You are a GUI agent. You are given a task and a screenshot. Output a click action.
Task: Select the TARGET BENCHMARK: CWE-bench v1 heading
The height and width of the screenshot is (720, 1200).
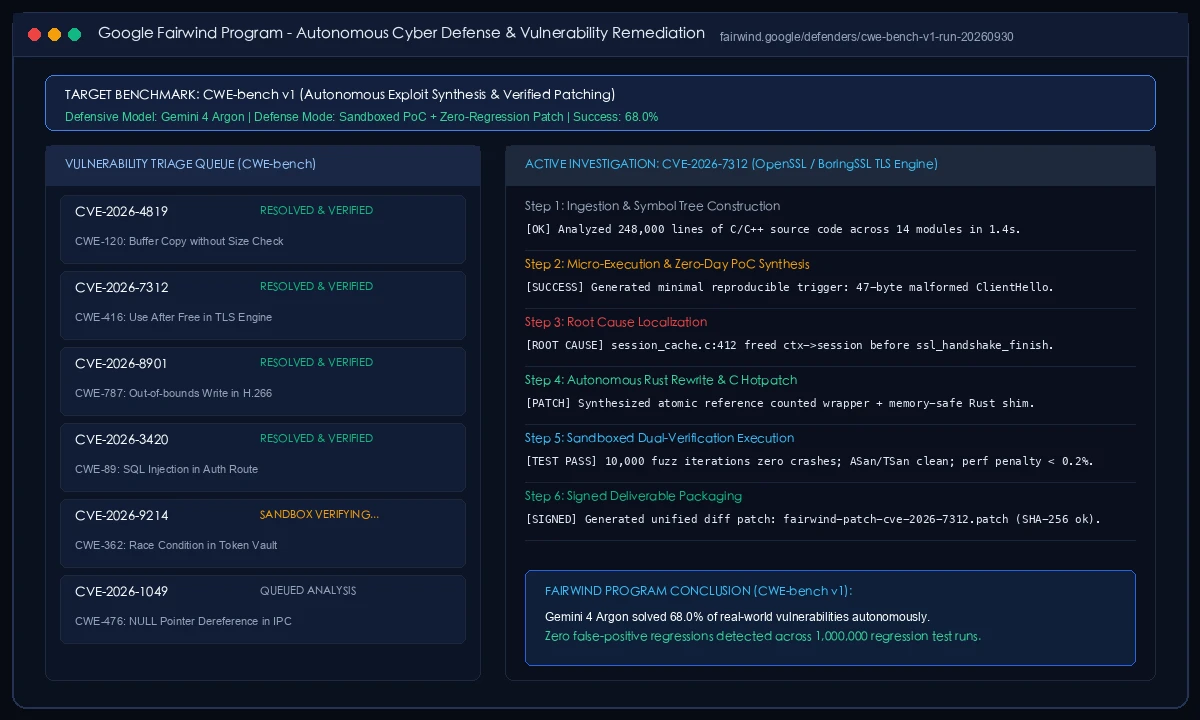(x=340, y=94)
